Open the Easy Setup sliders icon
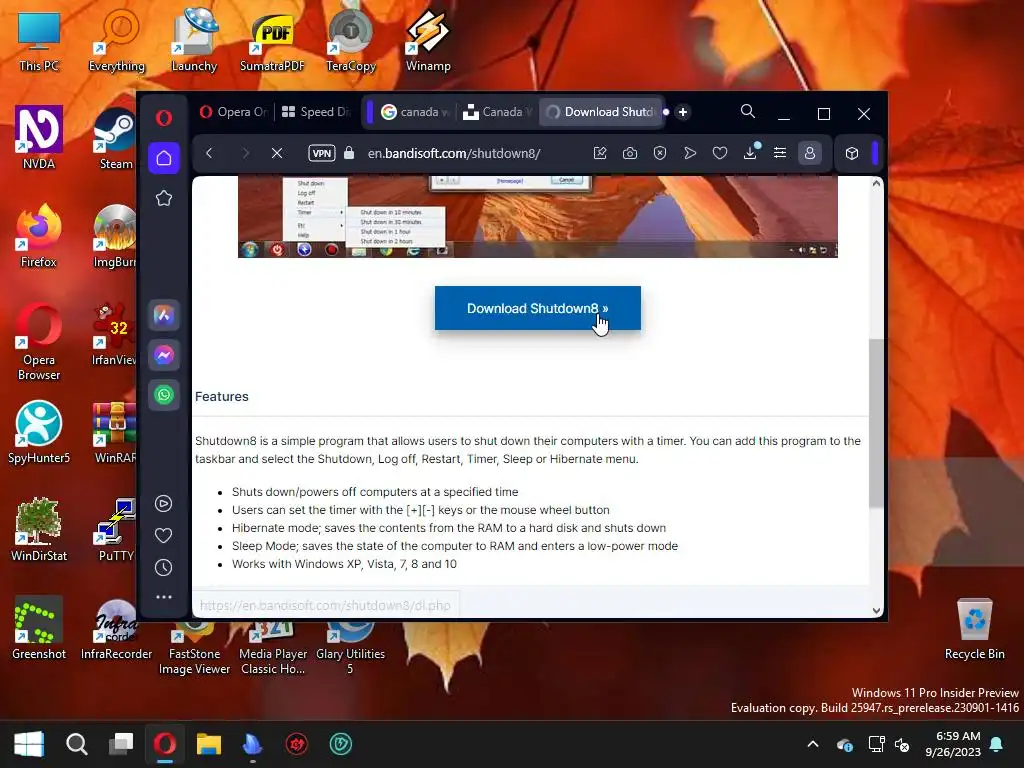Image resolution: width=1024 pixels, height=768 pixels. pyautogui.click(x=780, y=153)
